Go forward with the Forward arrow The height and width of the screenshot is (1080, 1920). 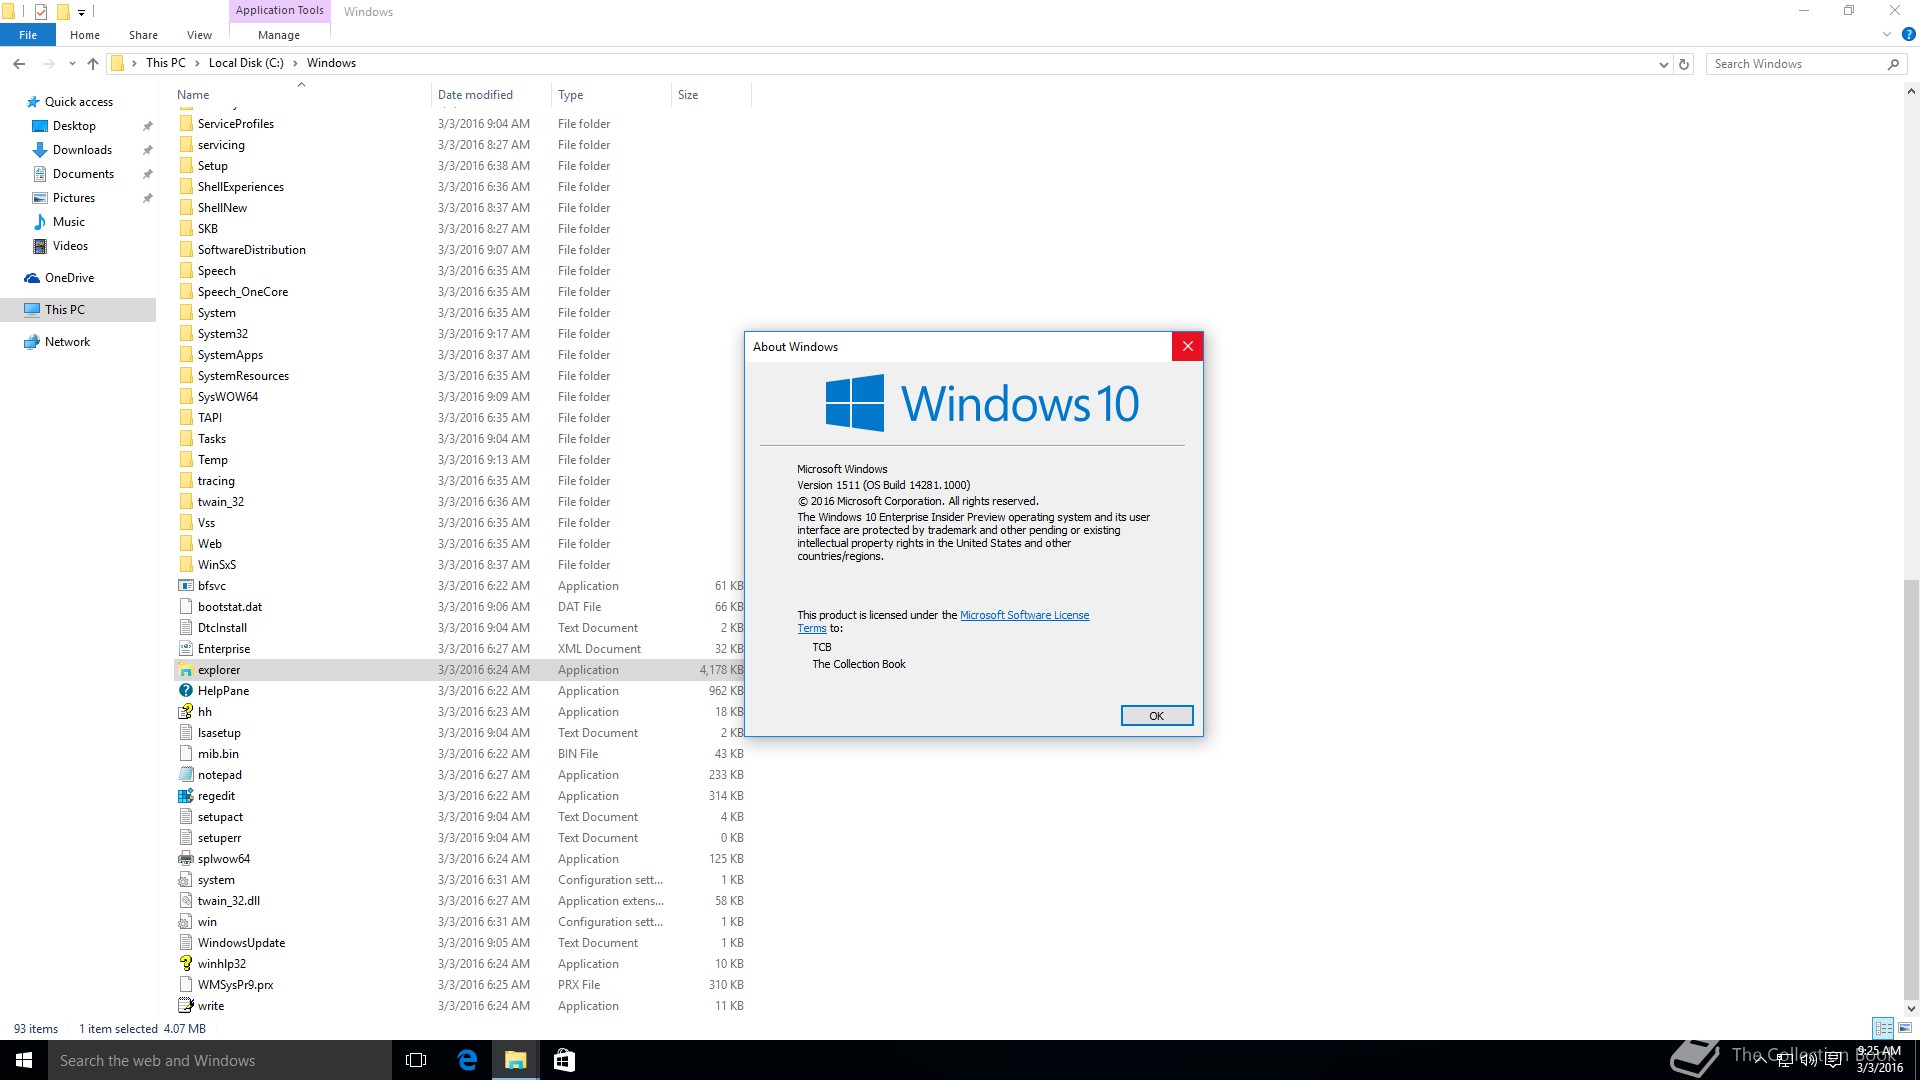tap(48, 63)
